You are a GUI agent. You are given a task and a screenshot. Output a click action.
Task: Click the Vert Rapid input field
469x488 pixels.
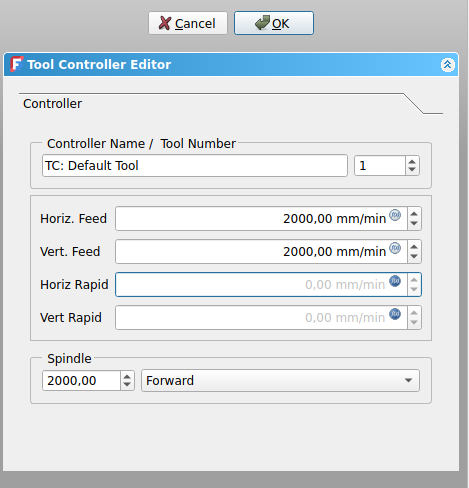261,317
